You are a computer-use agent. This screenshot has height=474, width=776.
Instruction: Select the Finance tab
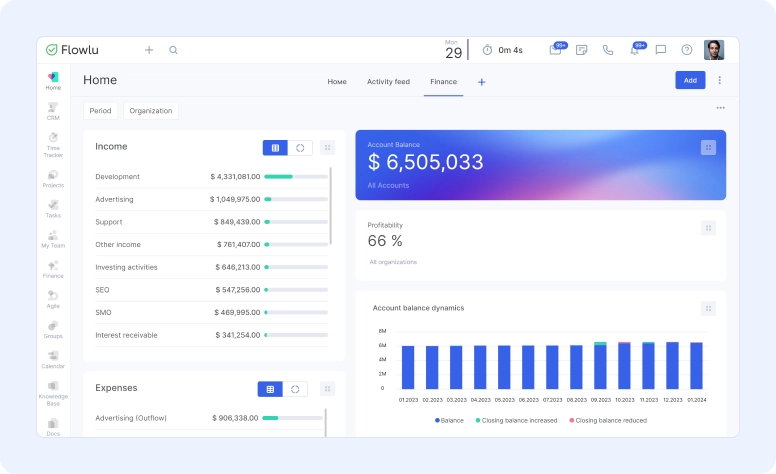[x=443, y=82]
